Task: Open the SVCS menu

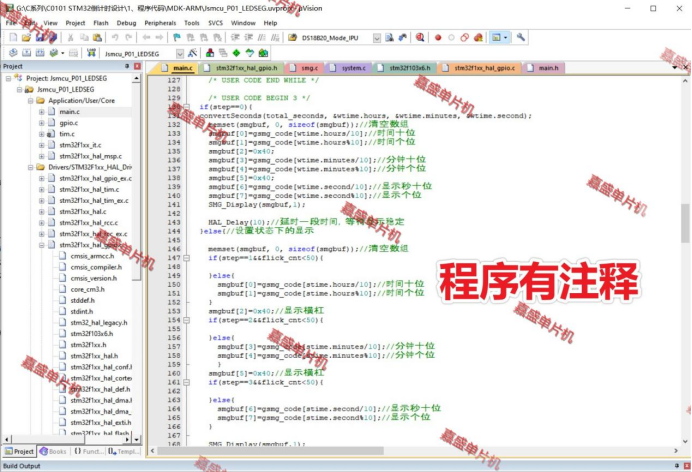Action: pos(215,23)
